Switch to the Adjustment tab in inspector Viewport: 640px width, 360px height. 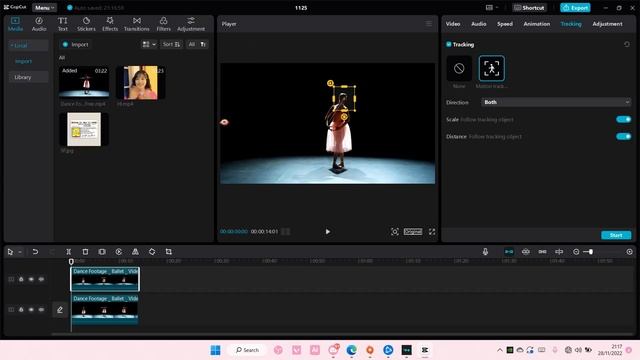607,24
